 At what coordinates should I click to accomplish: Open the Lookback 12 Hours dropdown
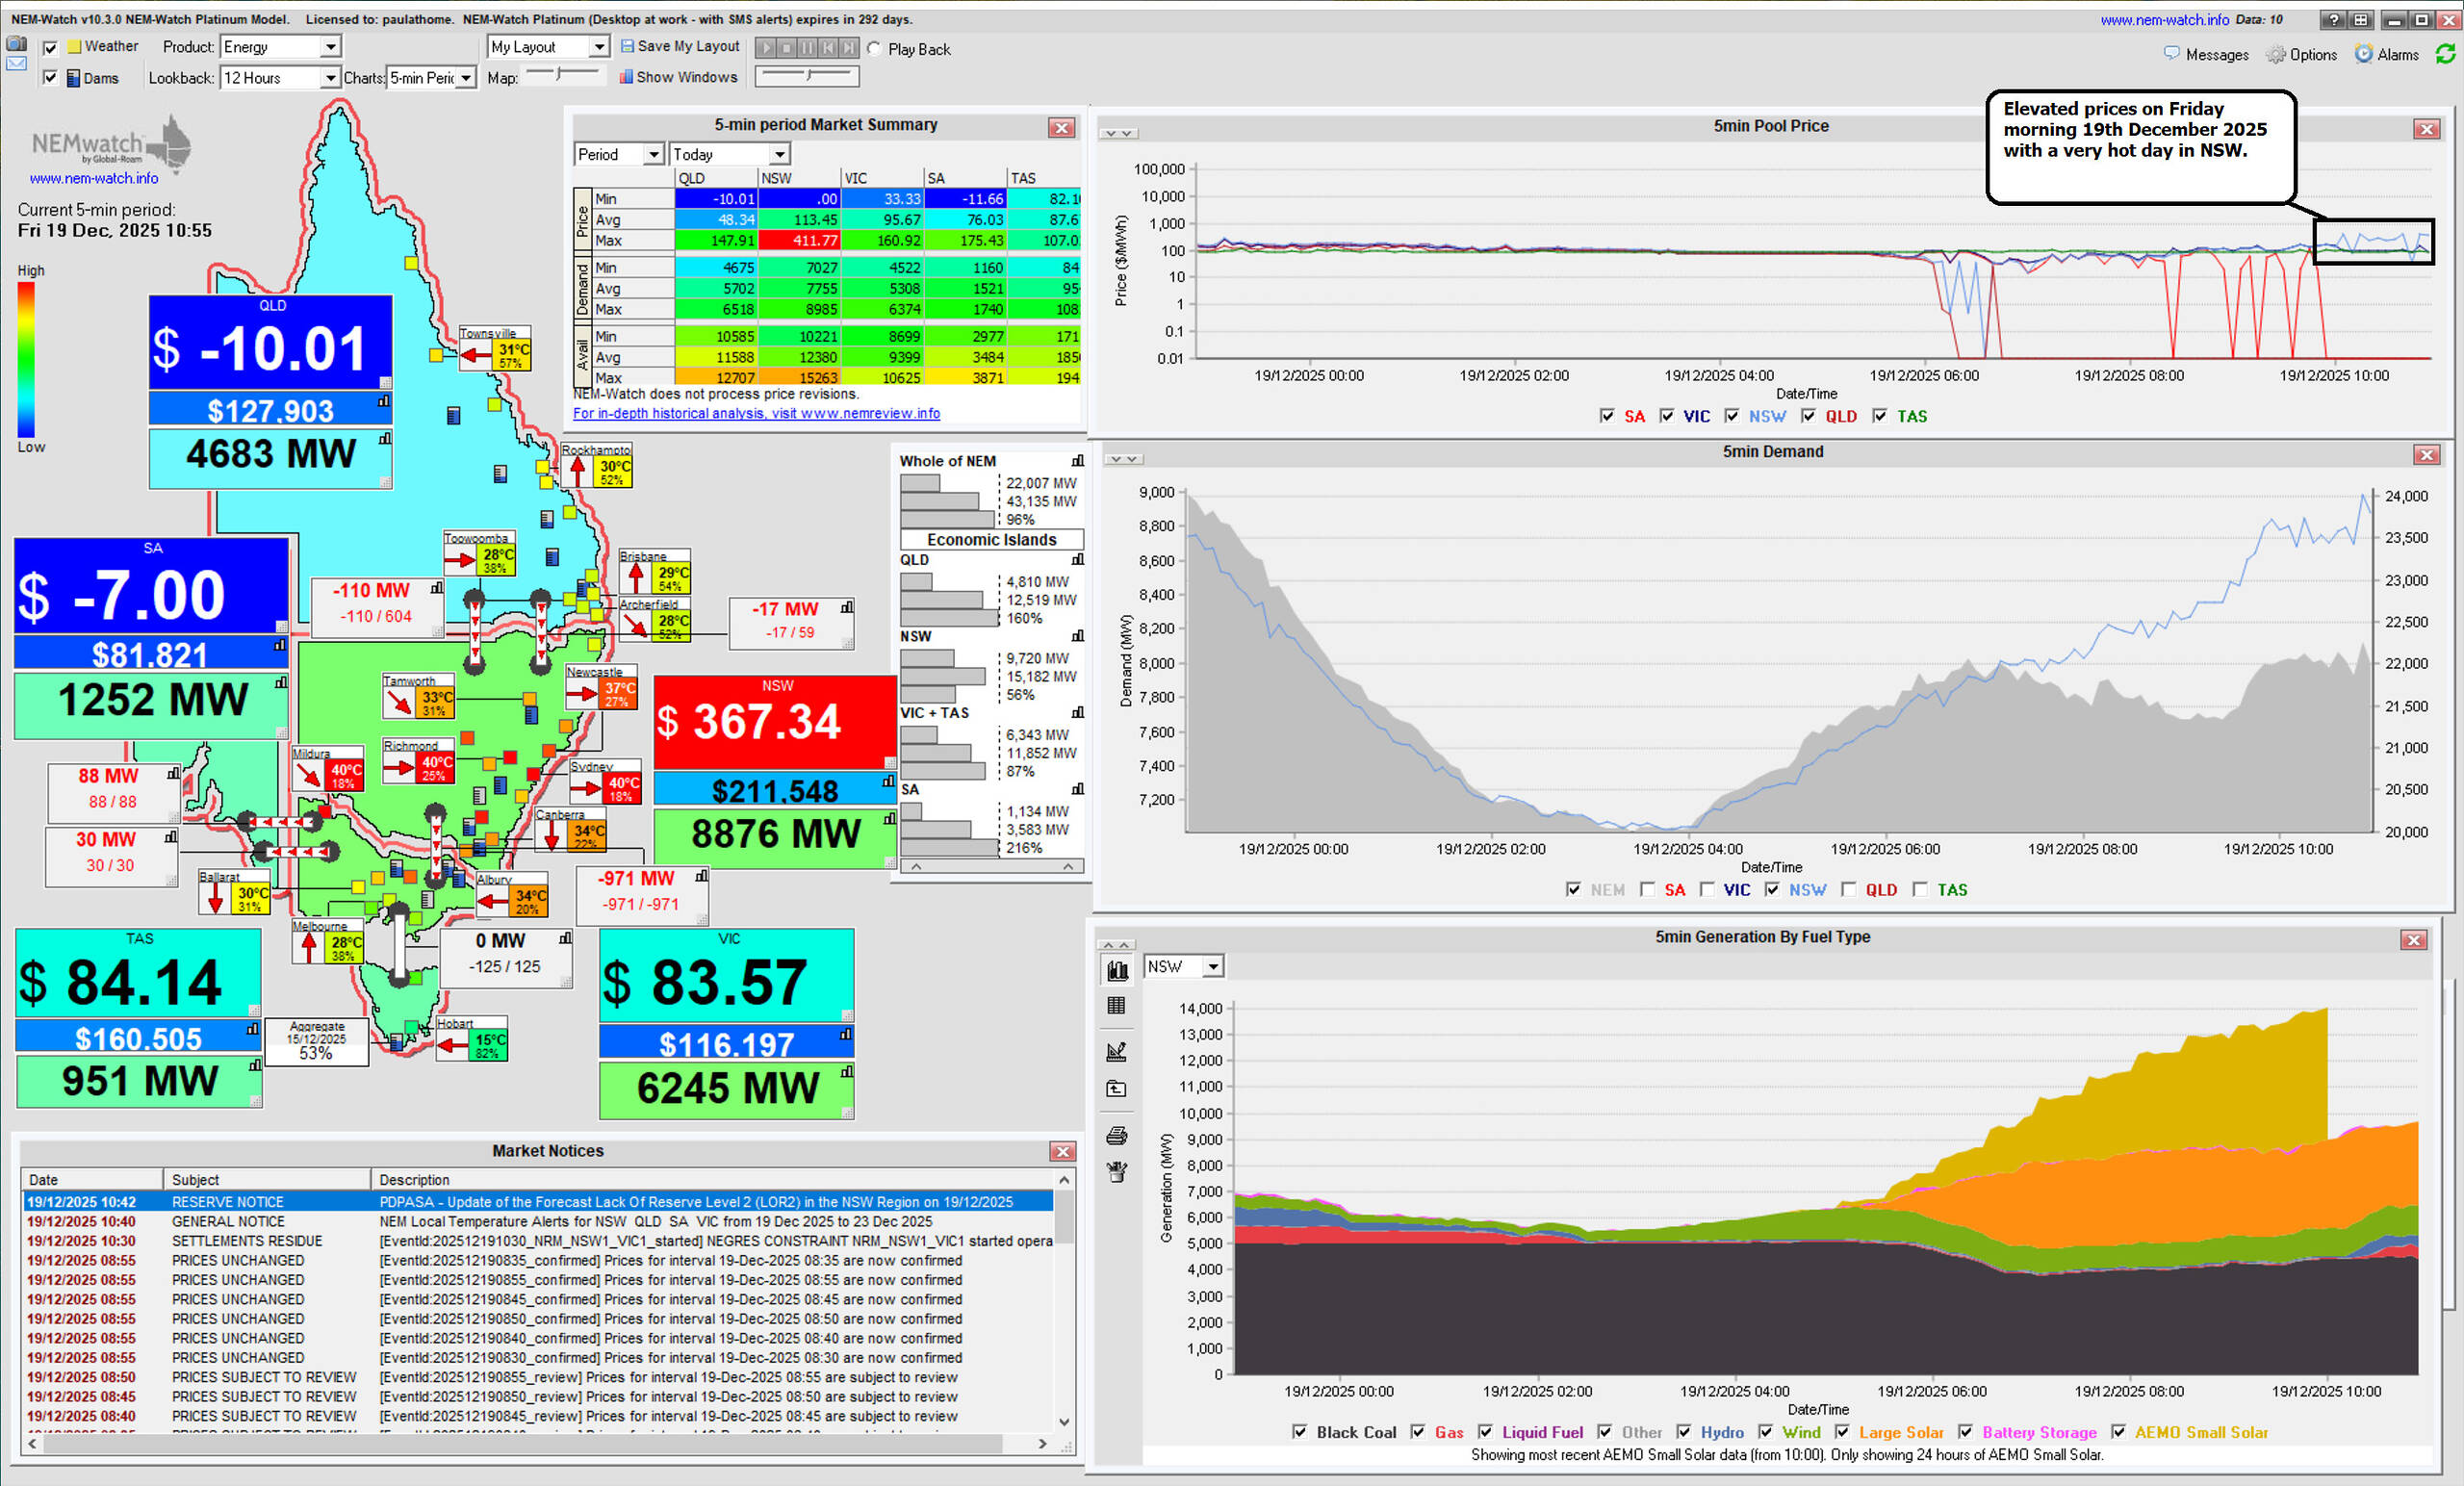click(329, 78)
